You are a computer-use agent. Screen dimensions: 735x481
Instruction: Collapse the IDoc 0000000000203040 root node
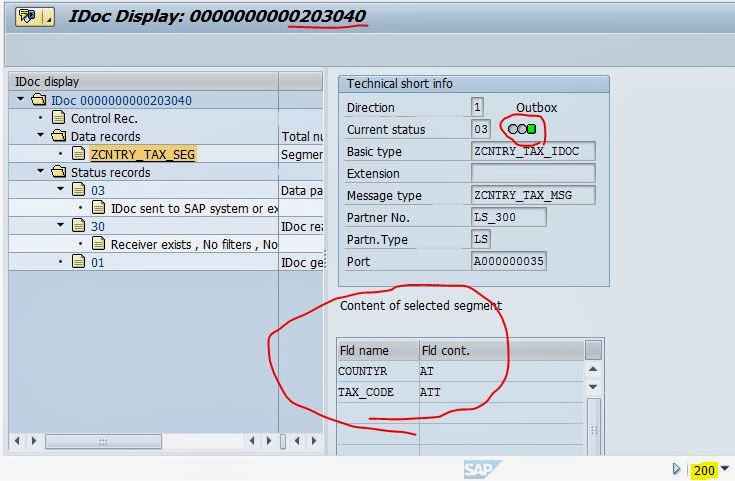(22, 100)
